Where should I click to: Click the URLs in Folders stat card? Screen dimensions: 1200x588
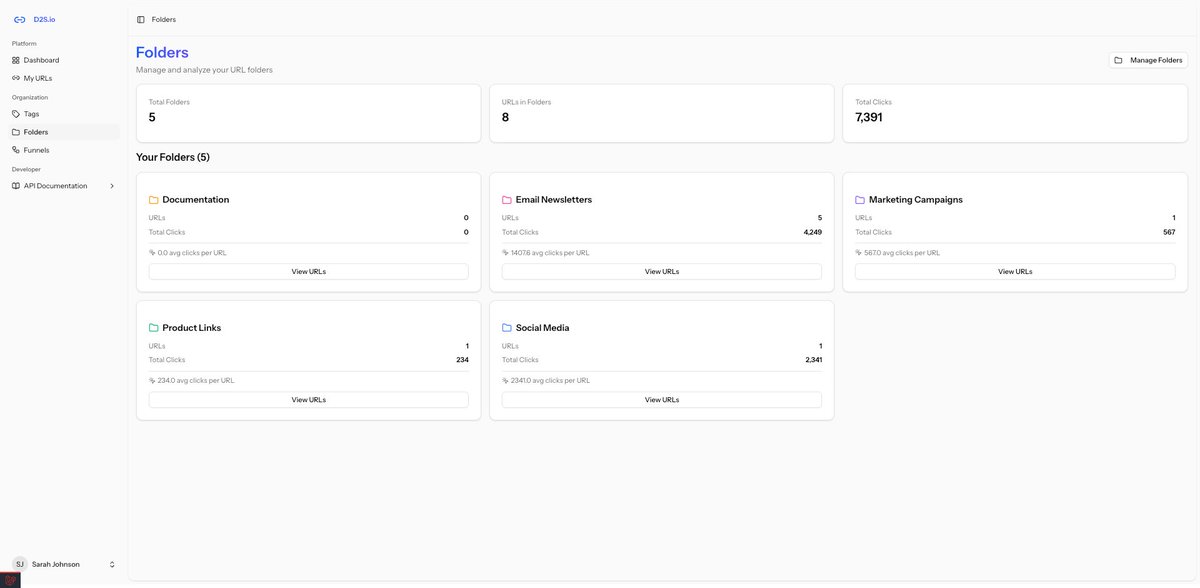(x=662, y=113)
